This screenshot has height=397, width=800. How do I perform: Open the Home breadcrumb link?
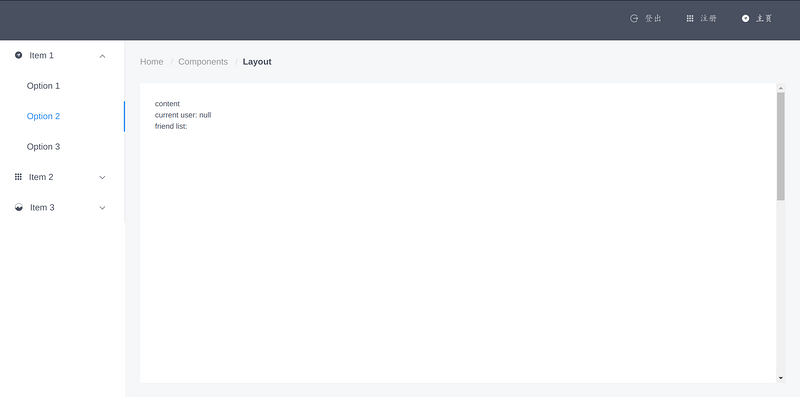(152, 62)
